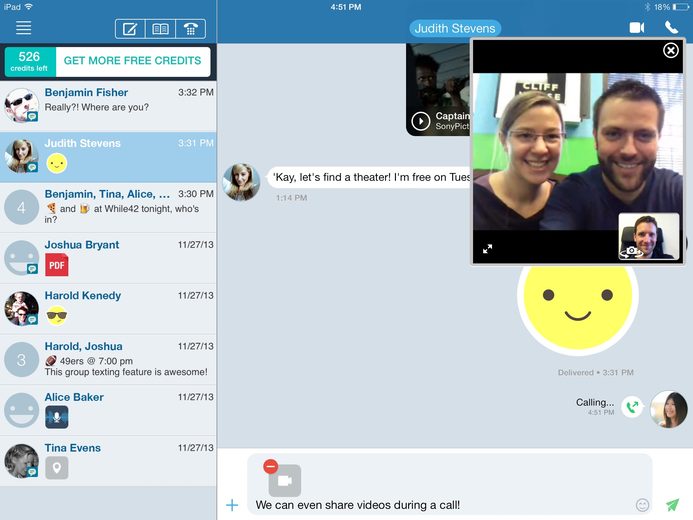This screenshot has width=693, height=520.
Task: Tap the 4:51 PM status bar clock
Action: coord(346,7)
